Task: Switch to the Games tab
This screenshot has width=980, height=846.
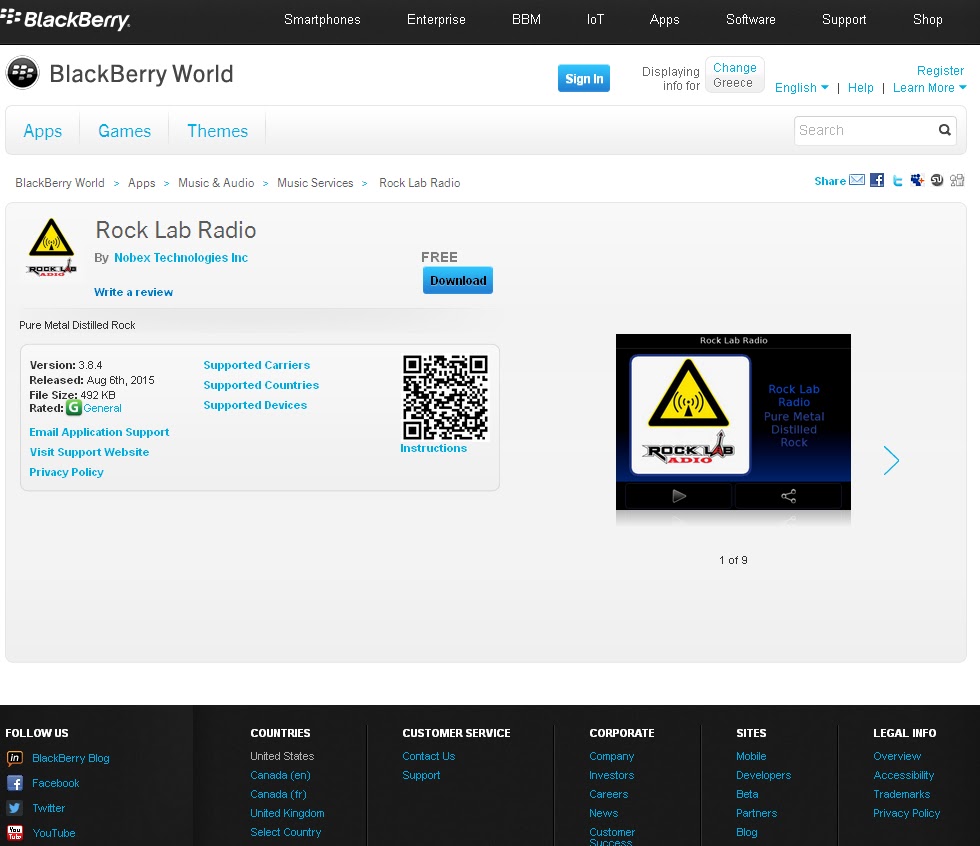Action: tap(124, 131)
